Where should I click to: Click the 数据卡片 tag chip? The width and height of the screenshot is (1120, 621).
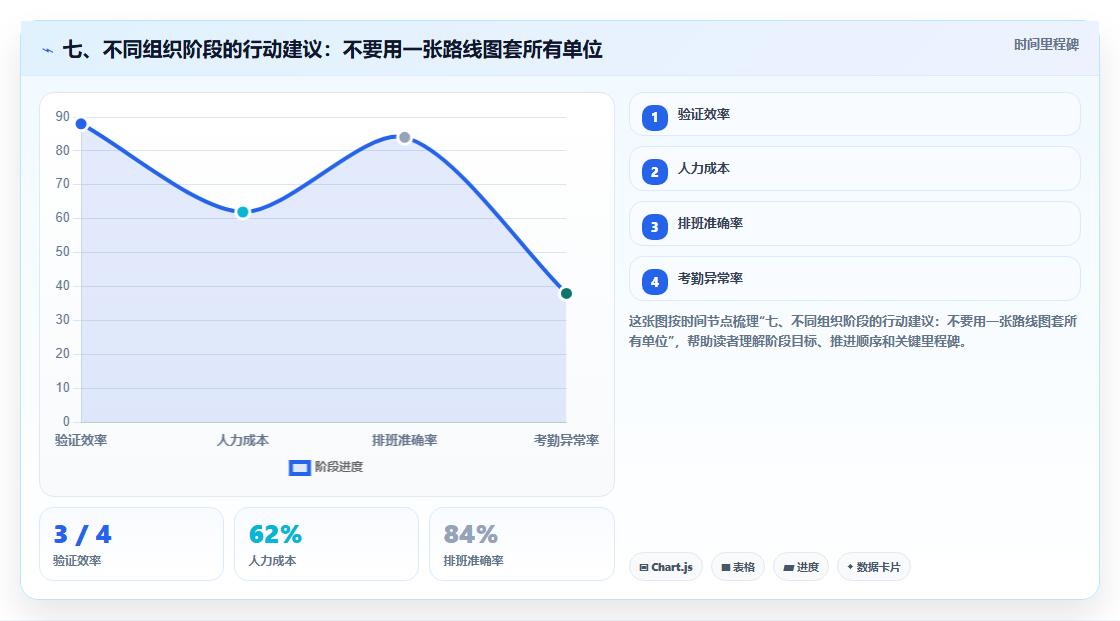[874, 567]
